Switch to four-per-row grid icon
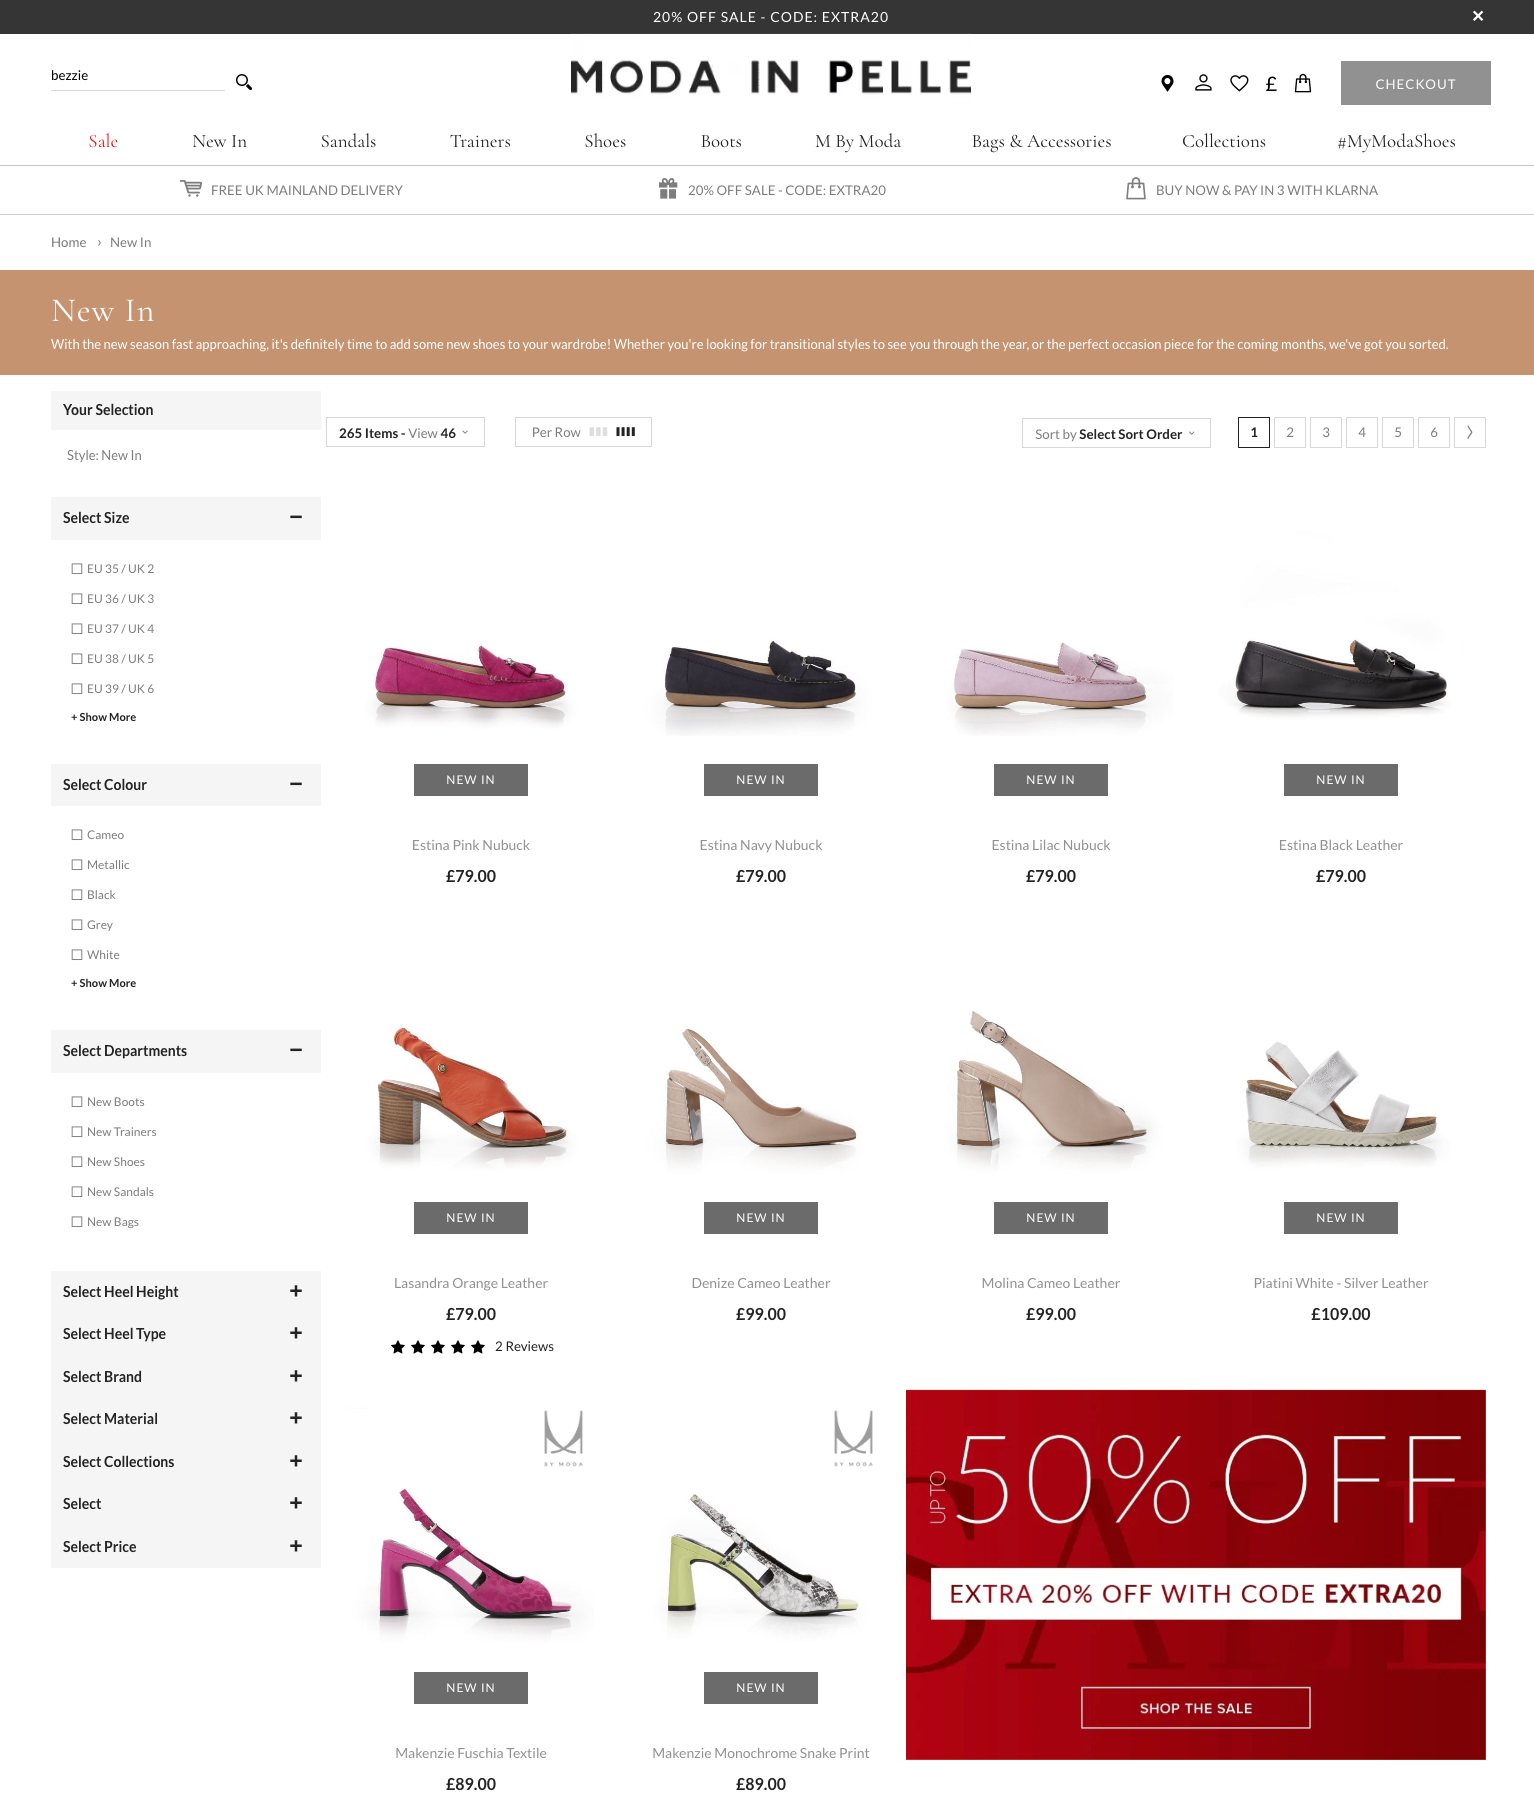 (626, 432)
